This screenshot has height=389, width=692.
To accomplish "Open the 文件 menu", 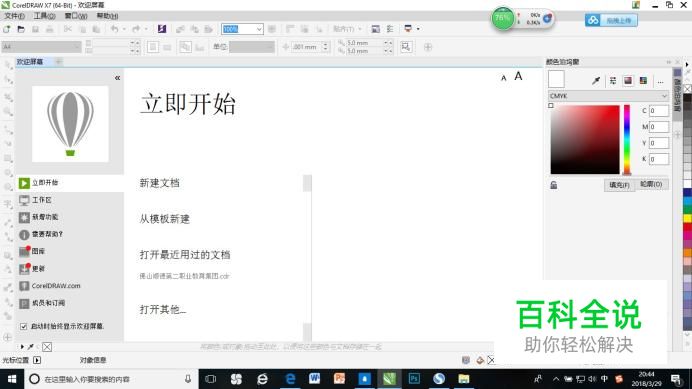I will pos(15,16).
